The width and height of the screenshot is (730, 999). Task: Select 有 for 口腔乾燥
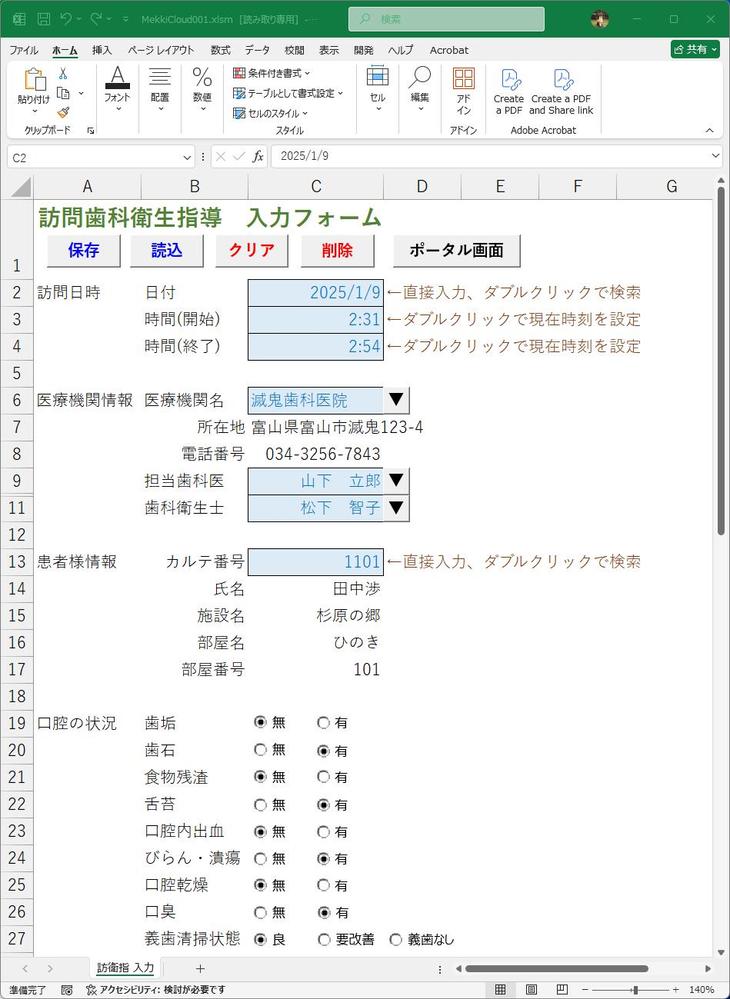point(324,886)
